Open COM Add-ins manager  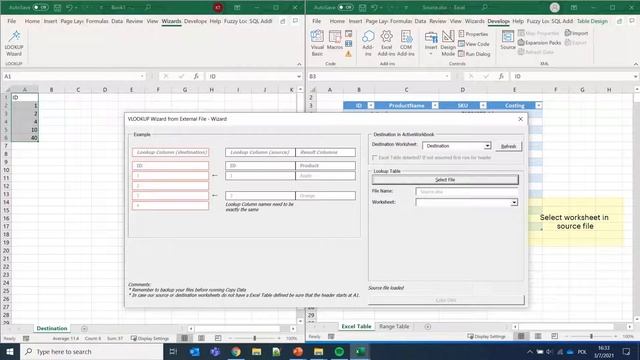(x=406, y=43)
